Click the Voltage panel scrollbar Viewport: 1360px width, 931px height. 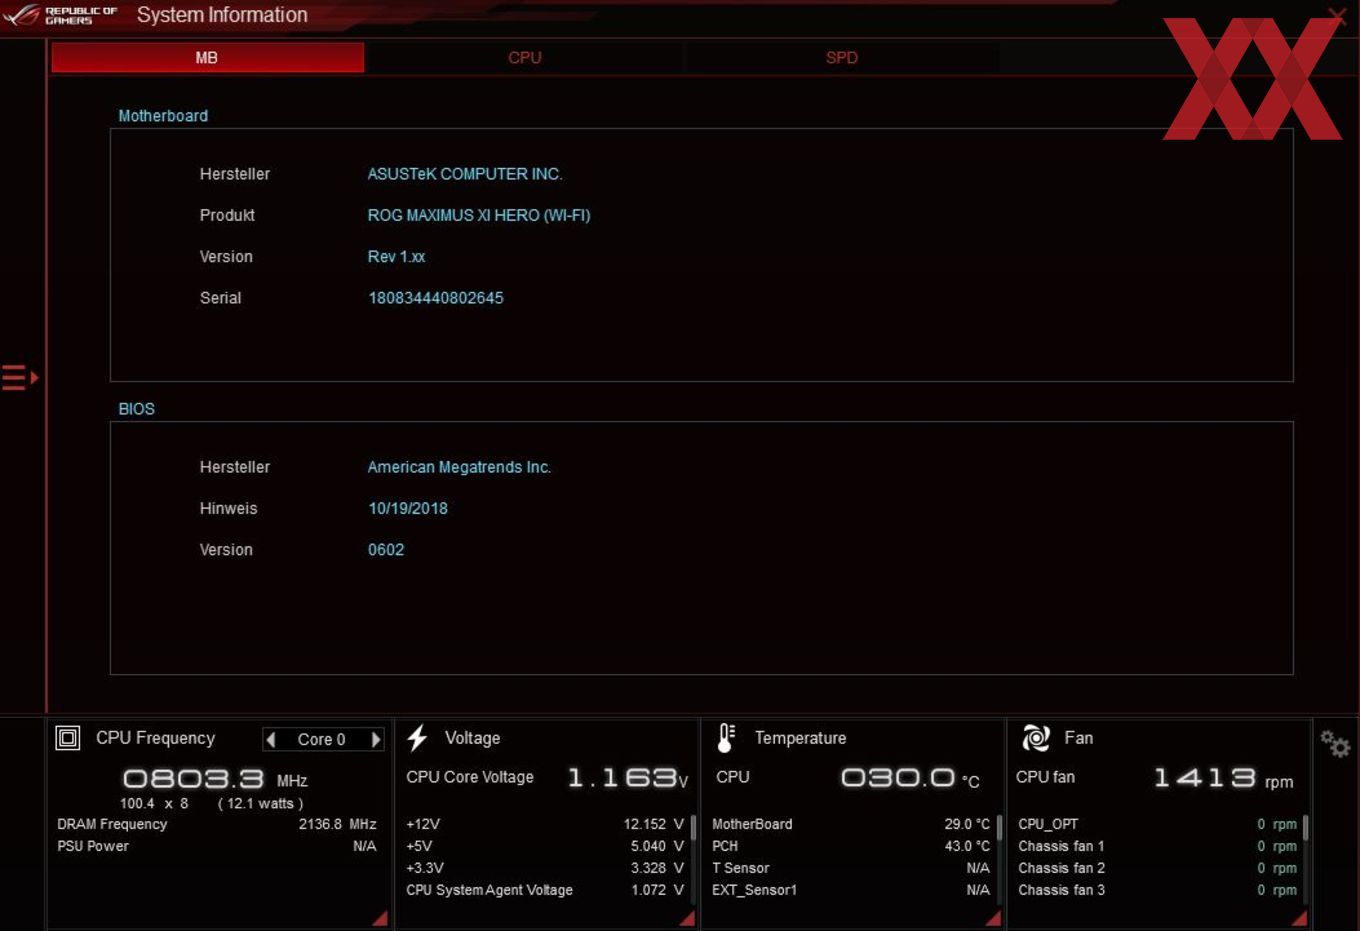coord(693,828)
